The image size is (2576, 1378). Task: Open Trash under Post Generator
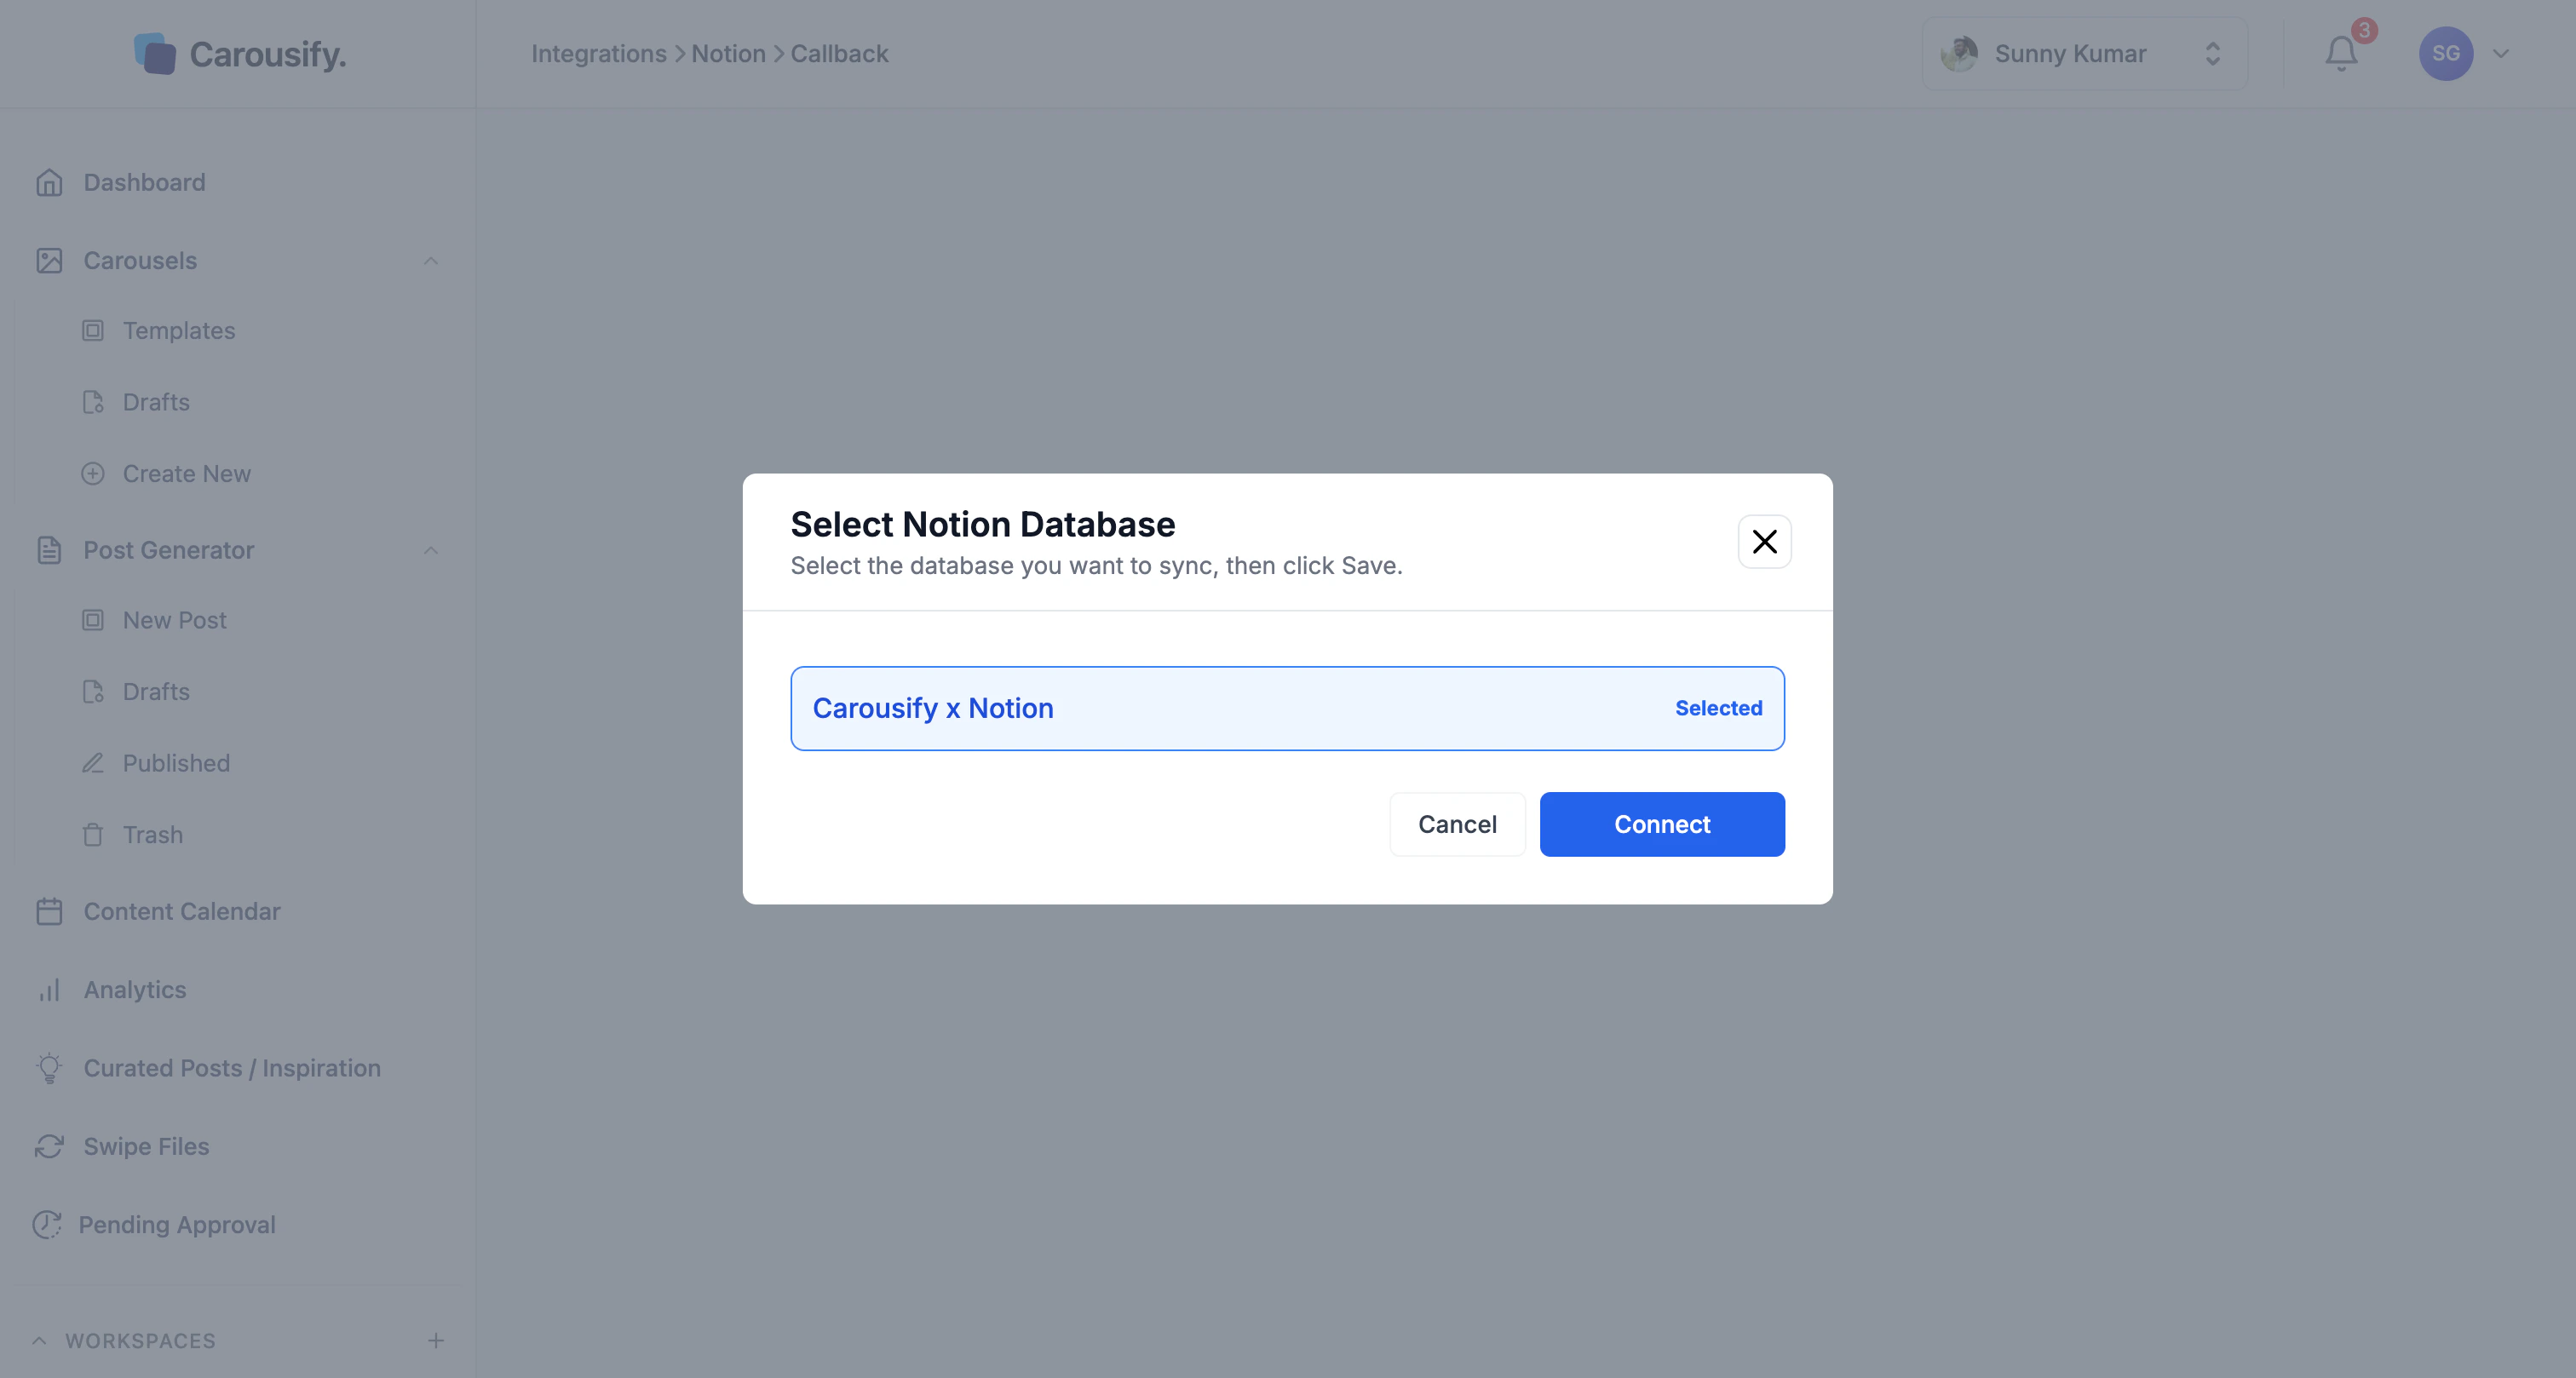[153, 835]
